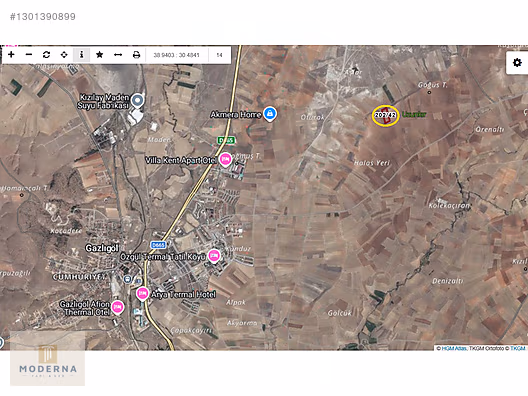Screen dimensions: 528x396
Task: Click Gazlıgöl Afion Thermal Otel marker
Action: click(x=117, y=307)
